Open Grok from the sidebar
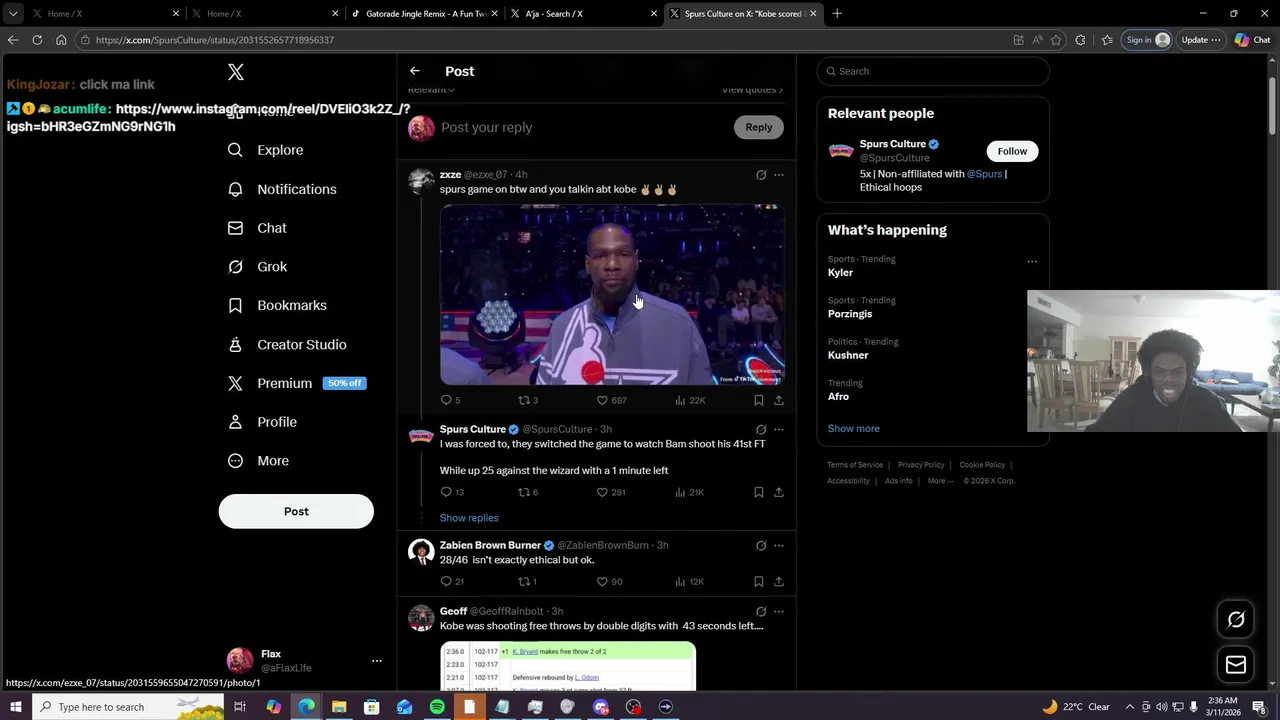The width and height of the screenshot is (1280, 720). 258,267
